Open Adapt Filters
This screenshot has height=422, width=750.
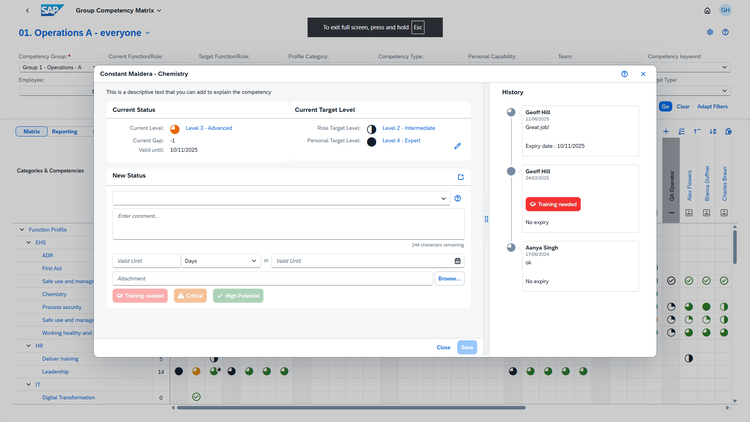pos(712,106)
